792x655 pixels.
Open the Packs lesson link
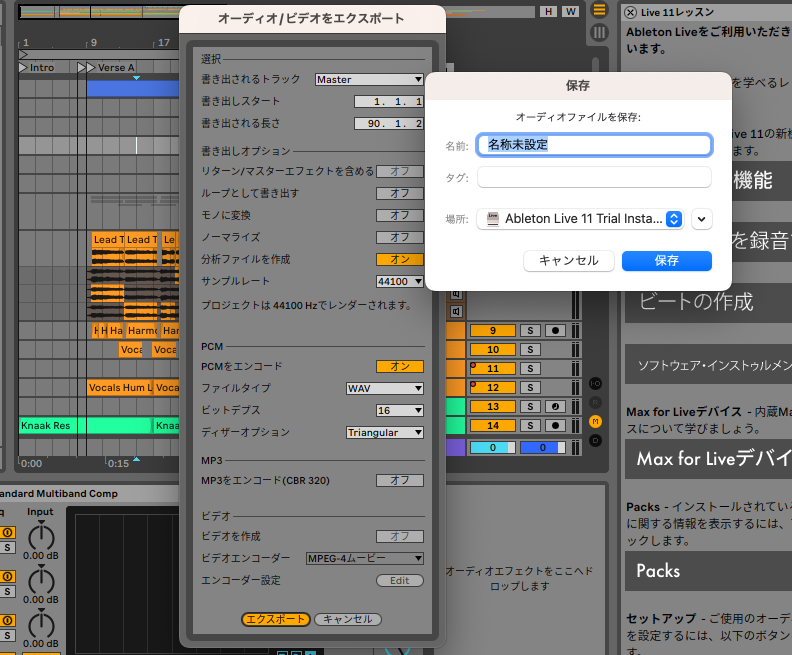pyautogui.click(x=708, y=571)
